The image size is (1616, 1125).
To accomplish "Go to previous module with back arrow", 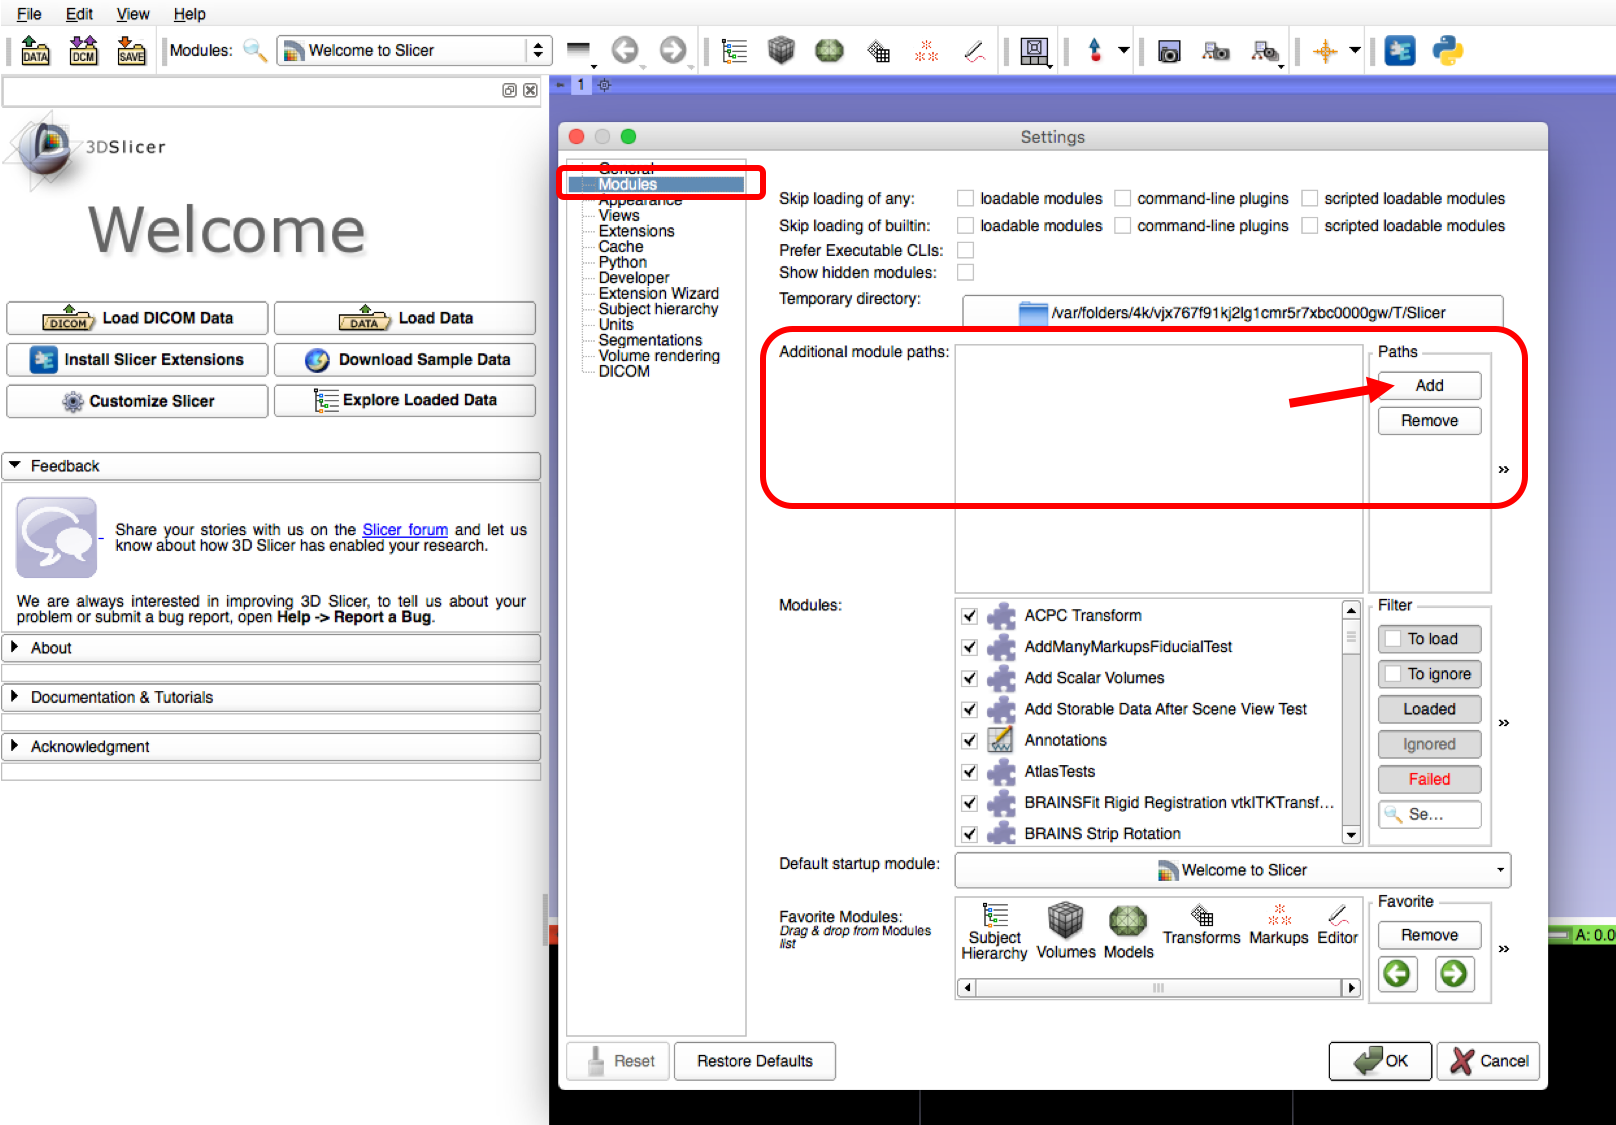I will (625, 50).
